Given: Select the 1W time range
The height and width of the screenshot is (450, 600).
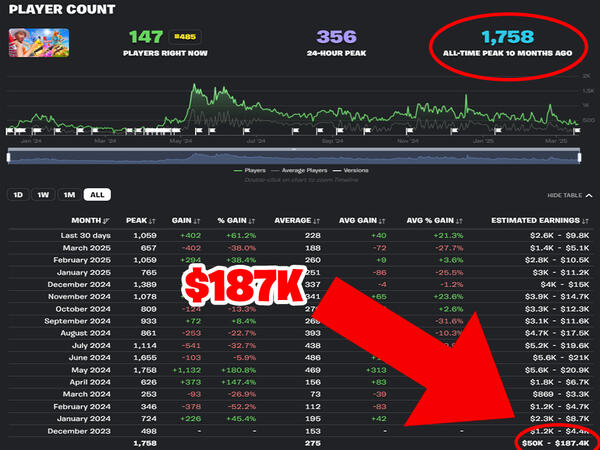Looking at the screenshot, I should [x=43, y=195].
